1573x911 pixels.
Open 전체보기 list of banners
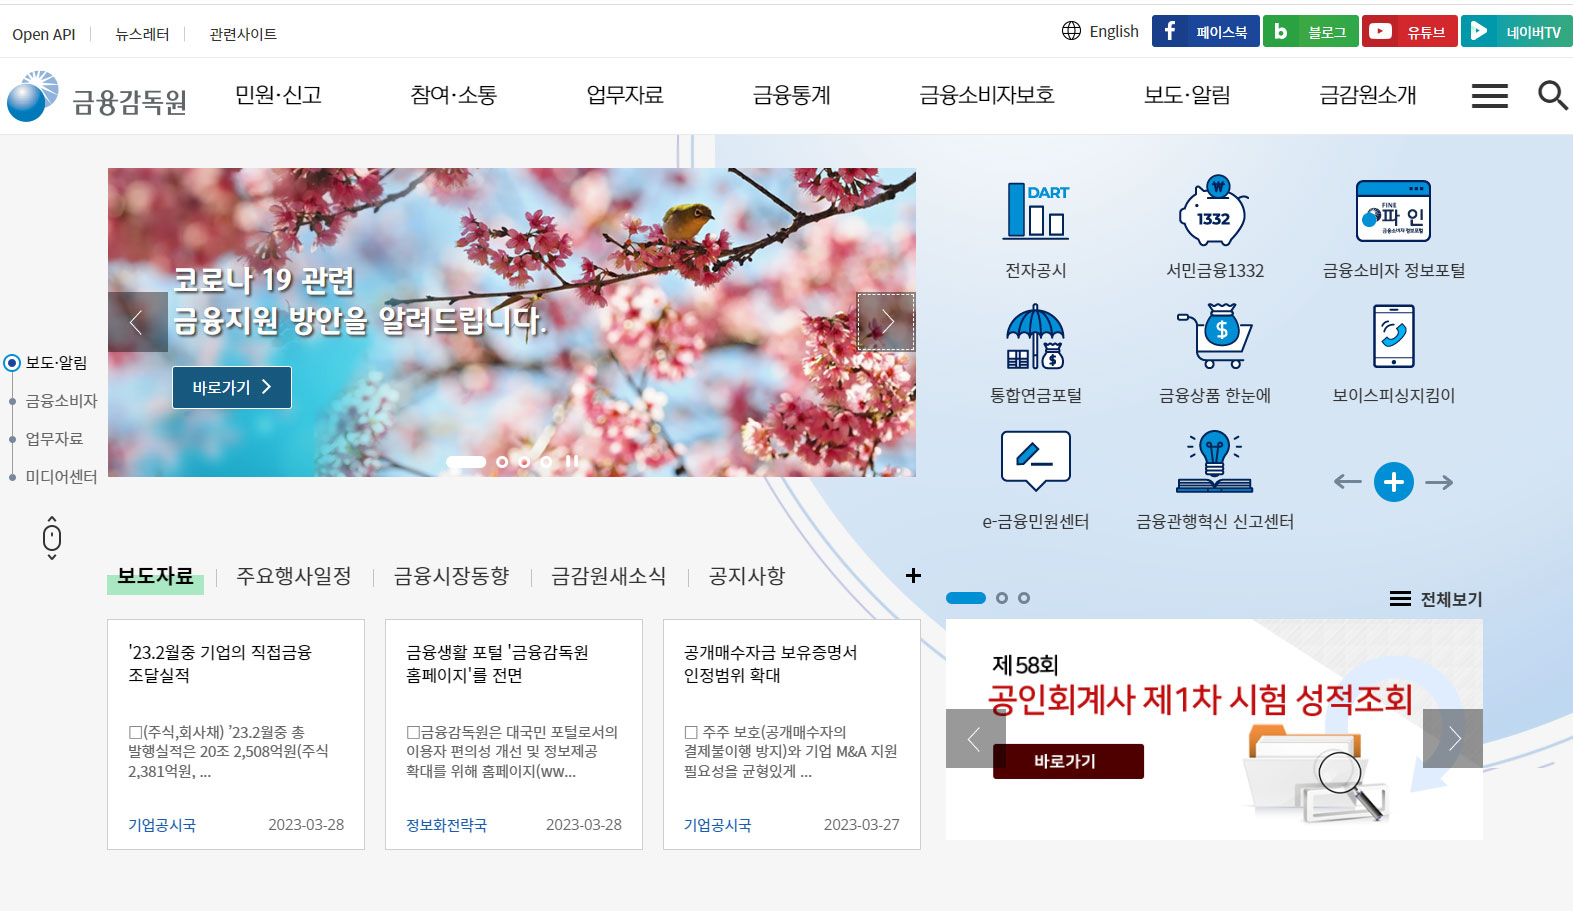pyautogui.click(x=1436, y=599)
